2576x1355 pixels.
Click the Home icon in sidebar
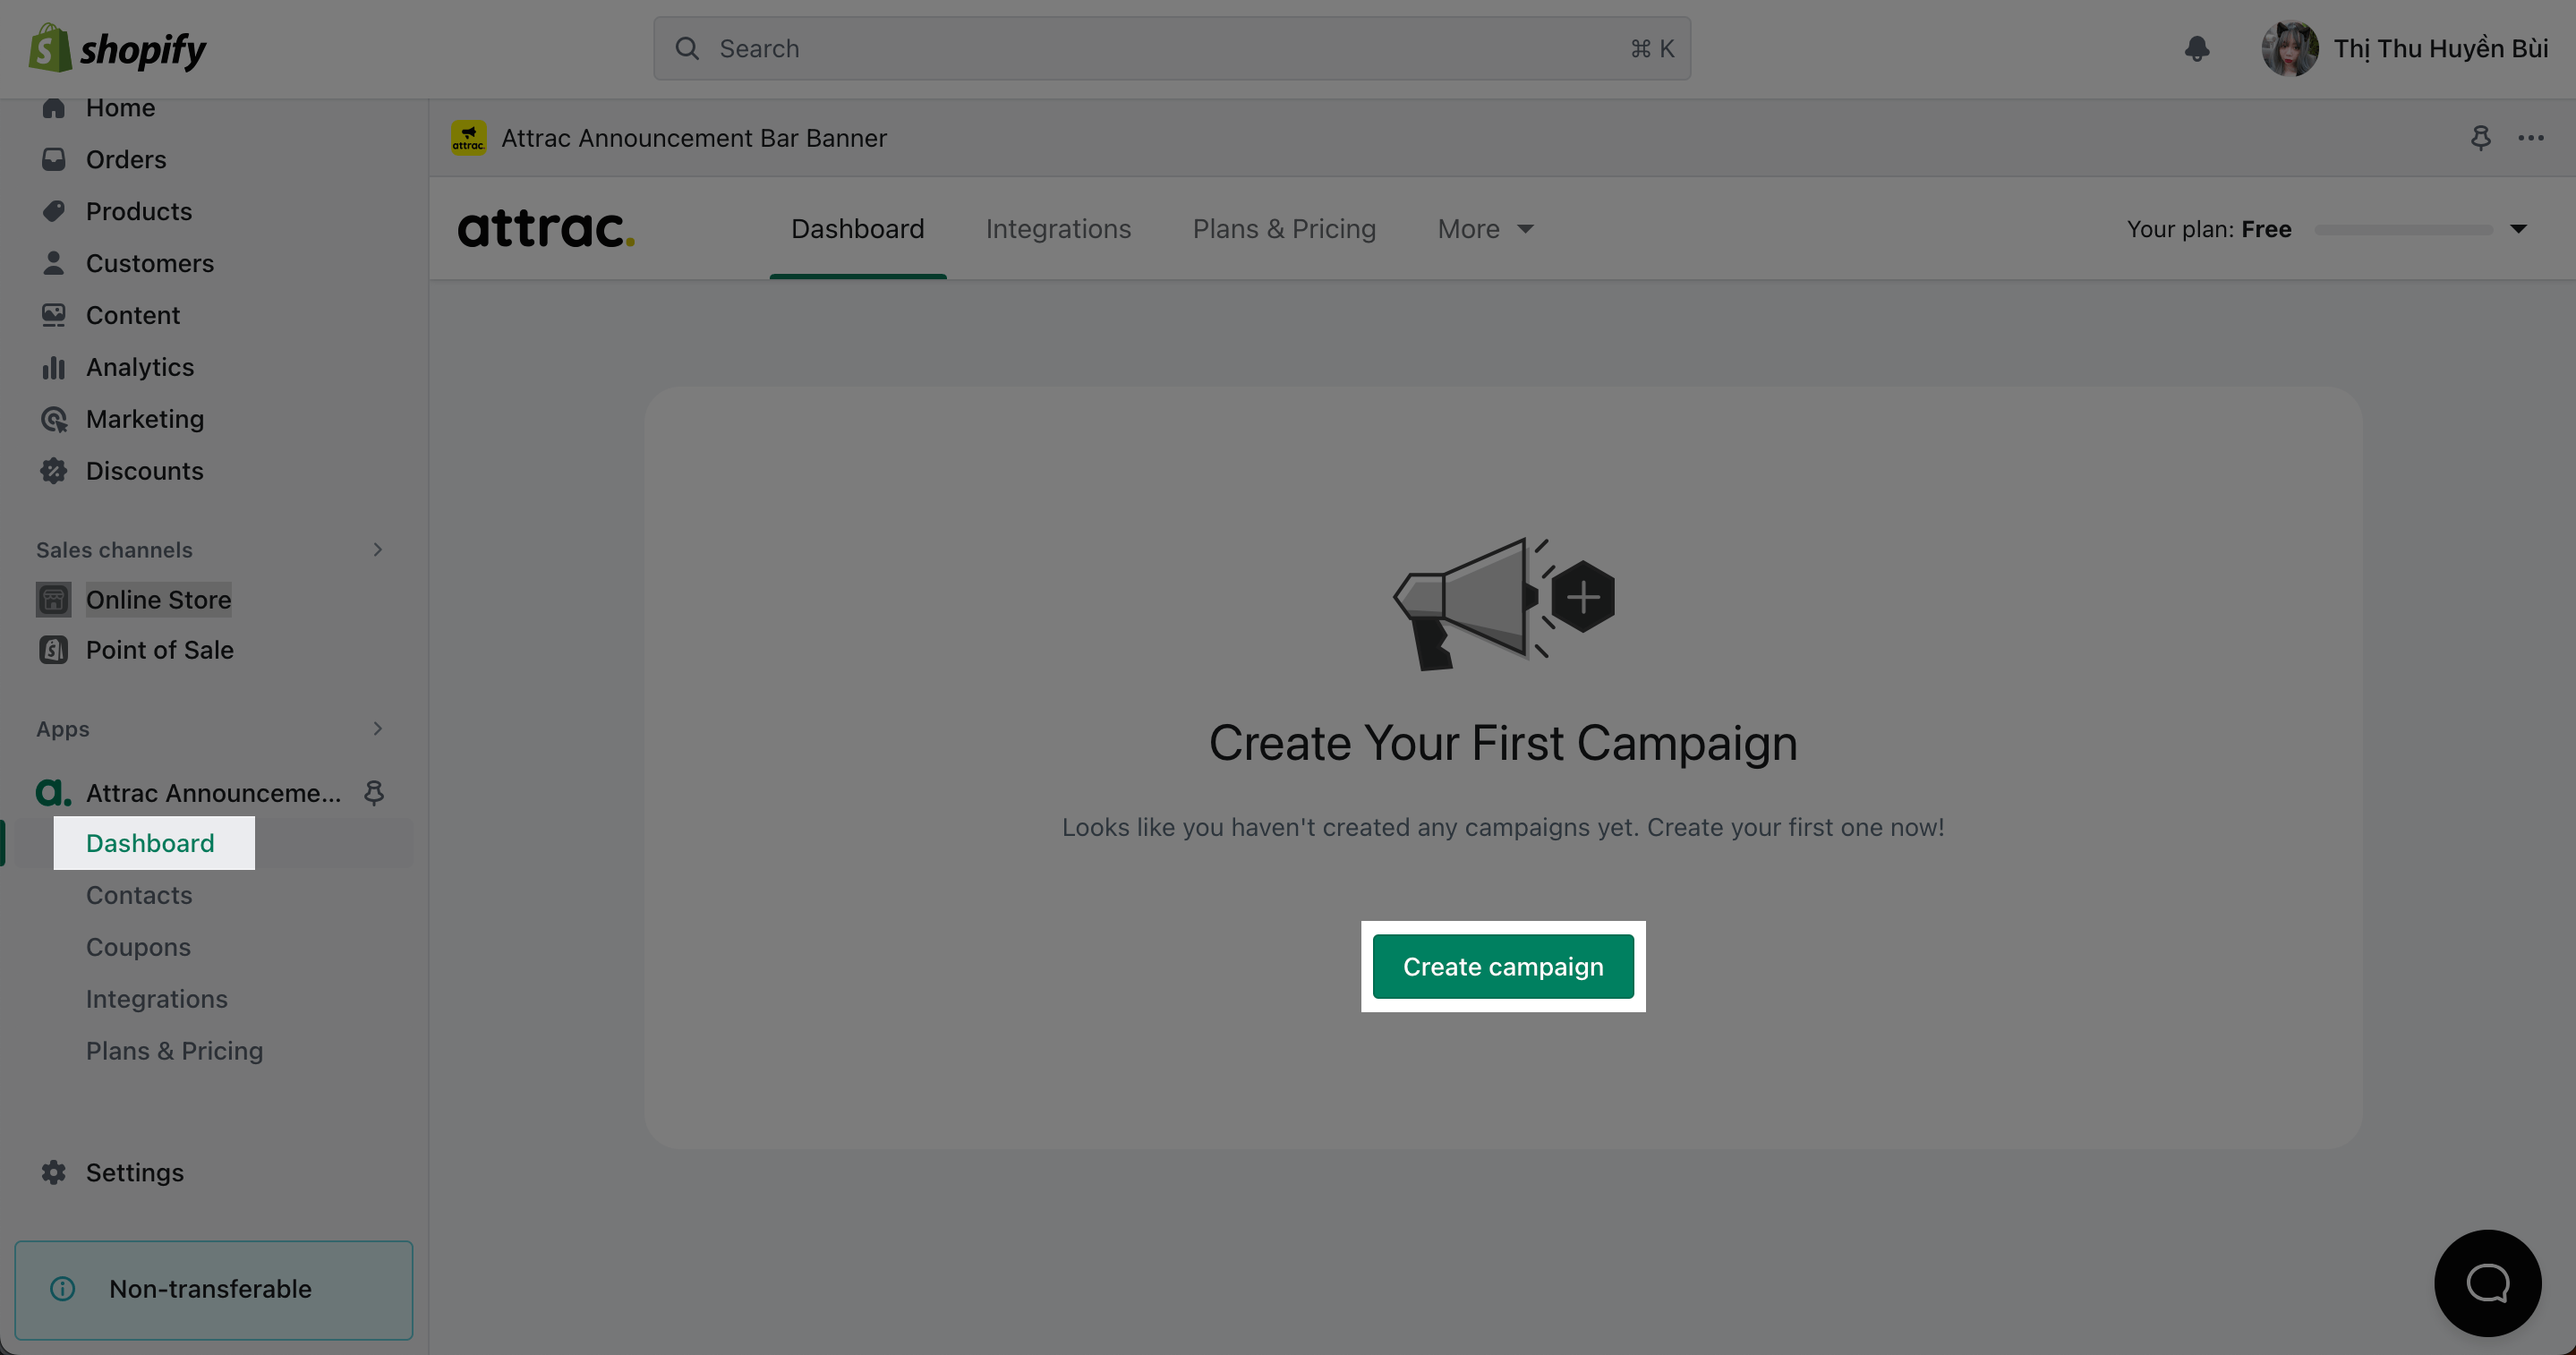pyautogui.click(x=54, y=107)
